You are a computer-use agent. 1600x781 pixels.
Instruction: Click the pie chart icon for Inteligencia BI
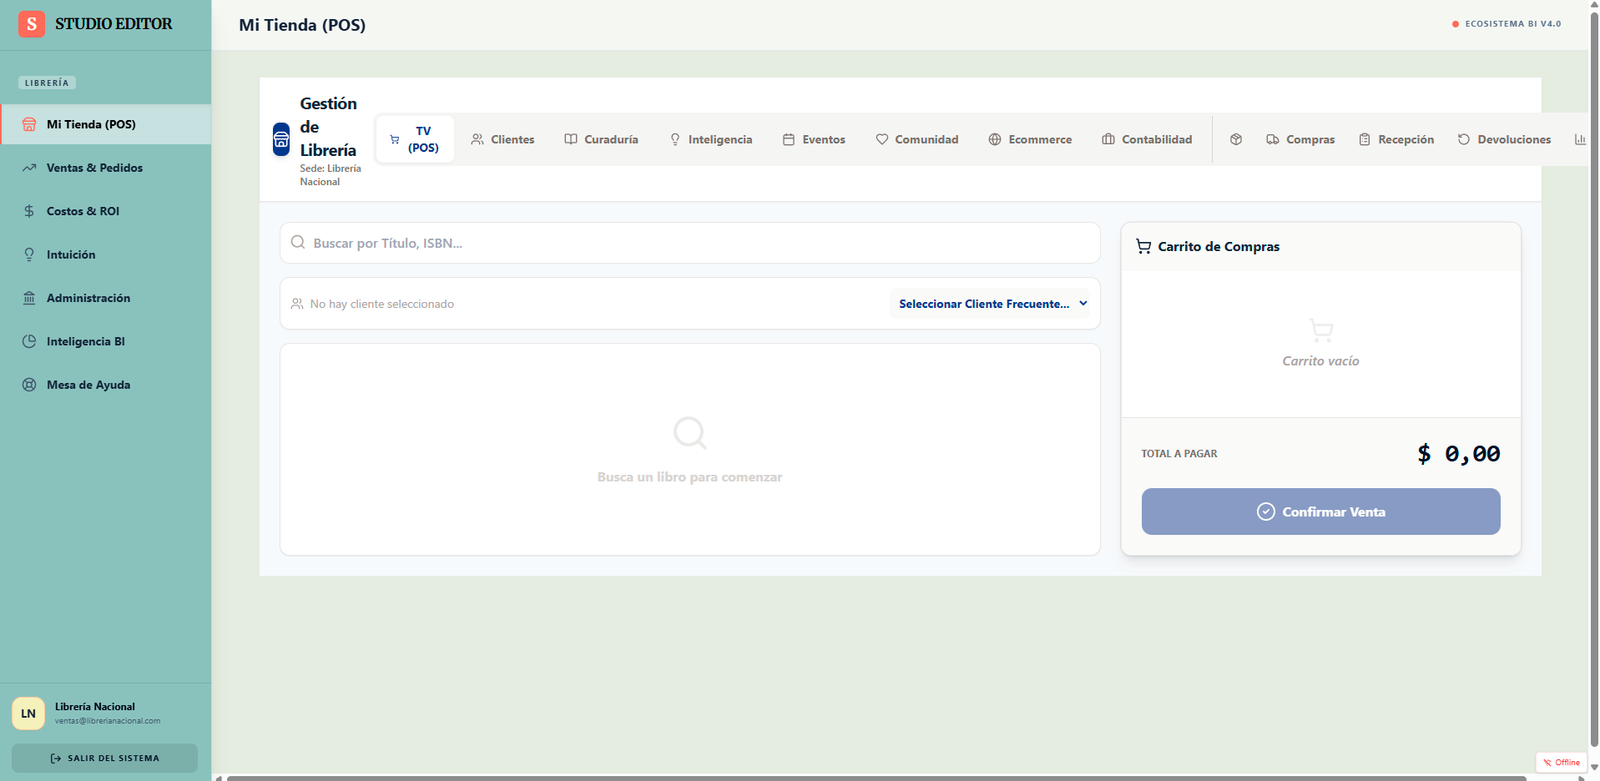(29, 341)
